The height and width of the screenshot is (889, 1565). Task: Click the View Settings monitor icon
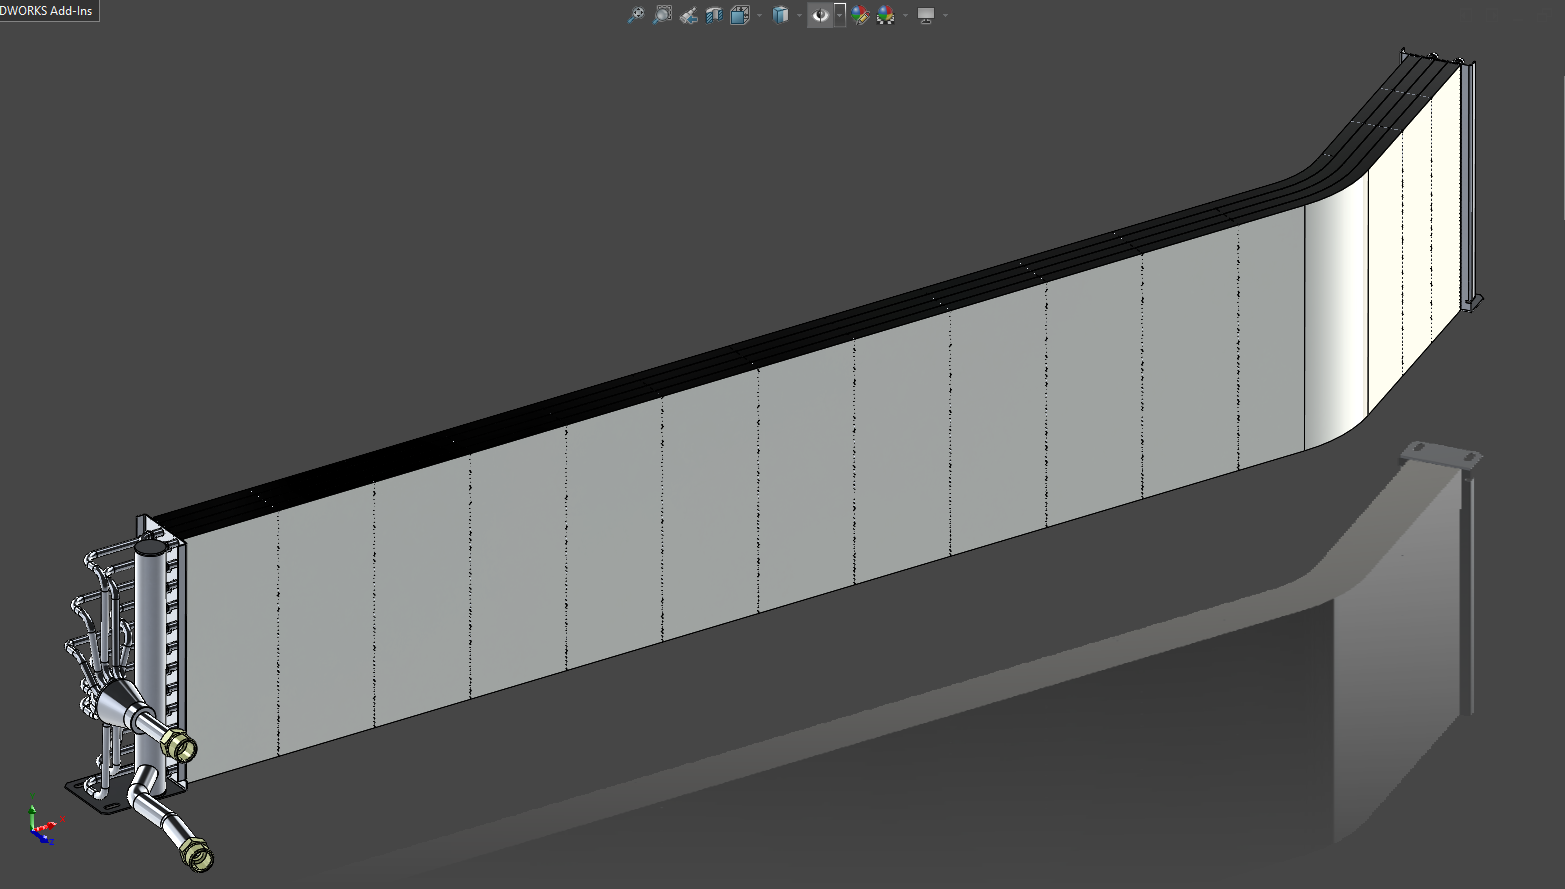coord(926,15)
